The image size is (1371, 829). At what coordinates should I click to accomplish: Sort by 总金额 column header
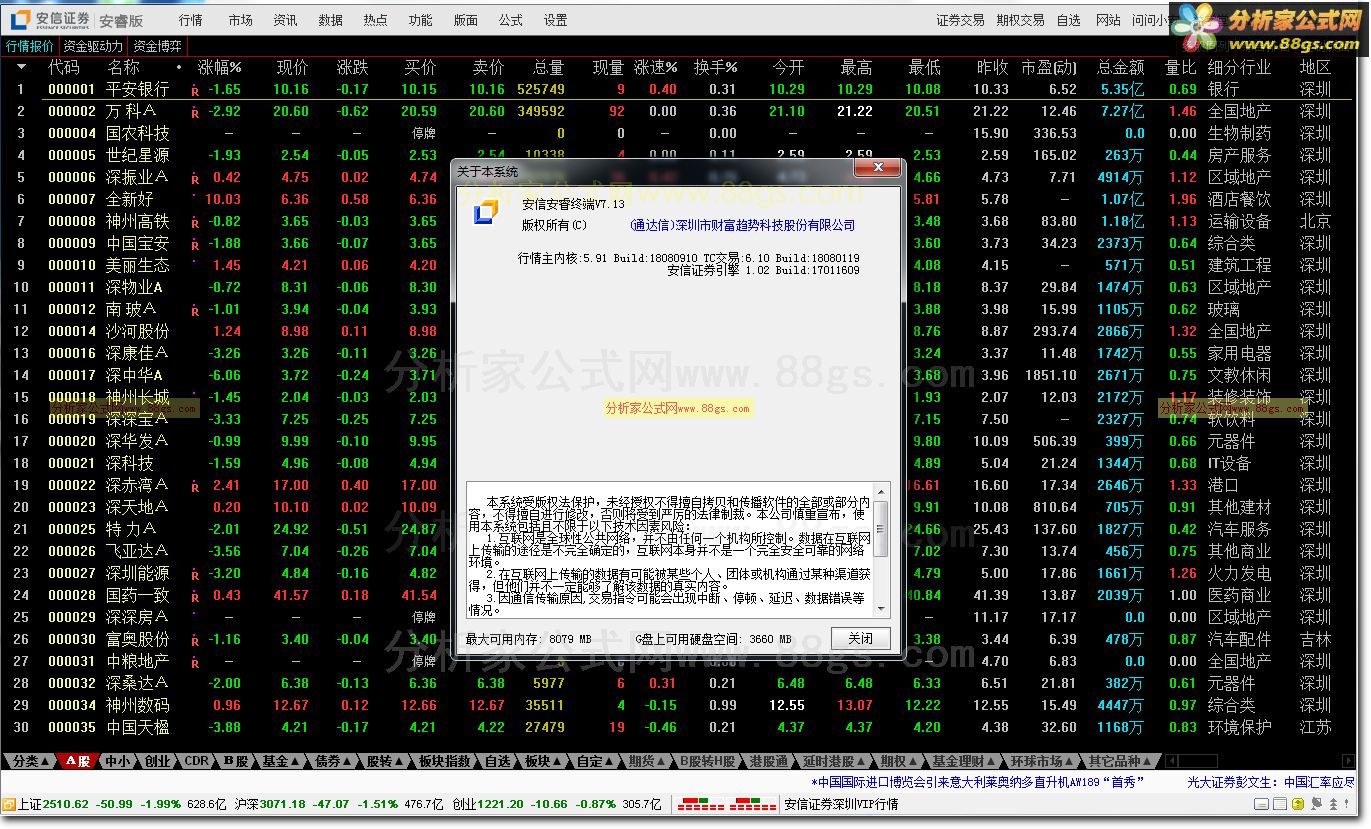point(1121,67)
